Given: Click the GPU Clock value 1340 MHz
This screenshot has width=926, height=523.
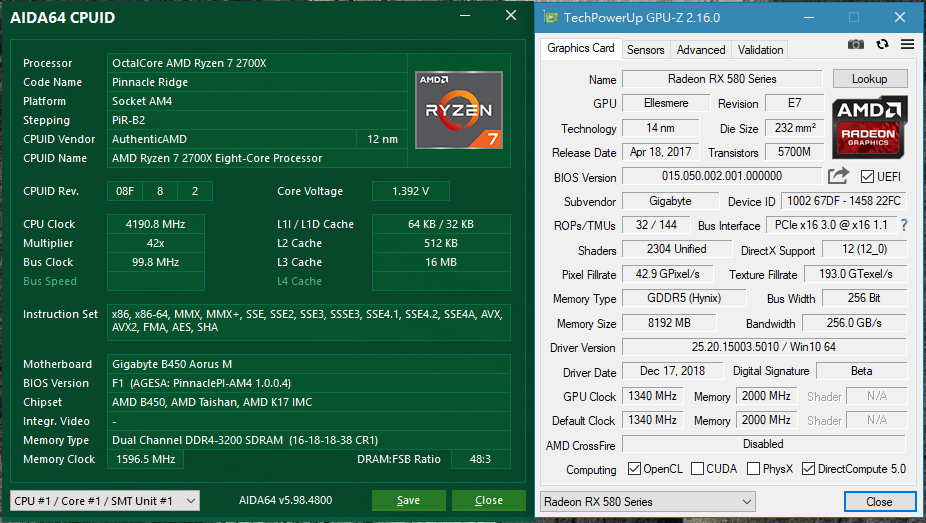Looking at the screenshot, I should coord(652,395).
